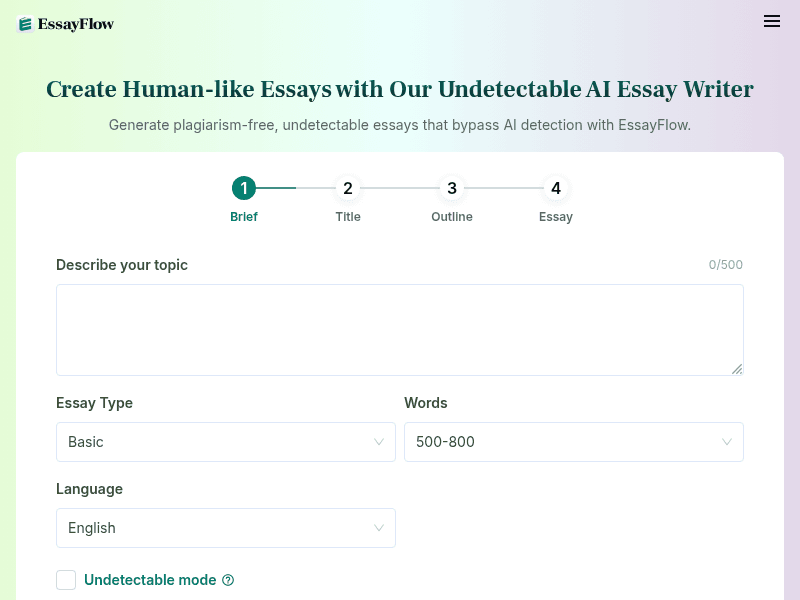
Task: Click the Undetectable mode label
Action: pyautogui.click(x=150, y=580)
